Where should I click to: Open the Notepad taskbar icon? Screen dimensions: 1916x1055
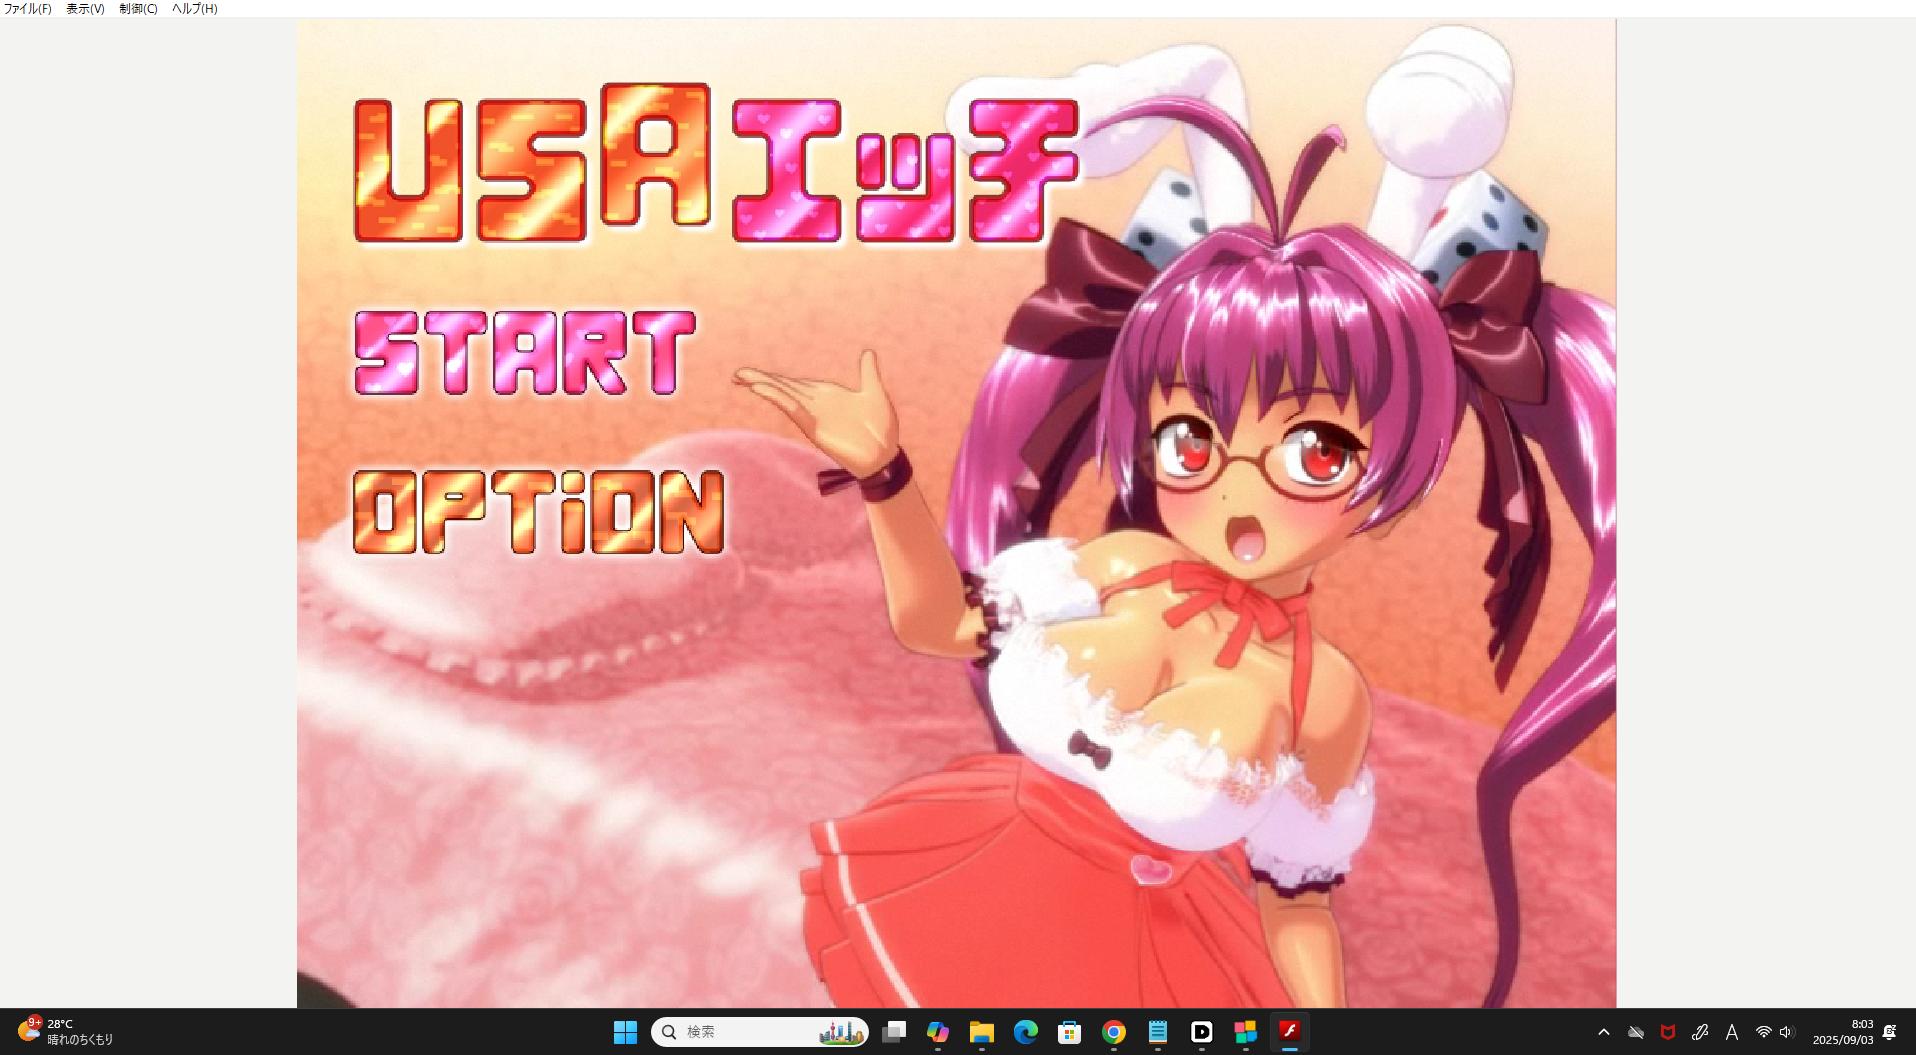click(1157, 1032)
